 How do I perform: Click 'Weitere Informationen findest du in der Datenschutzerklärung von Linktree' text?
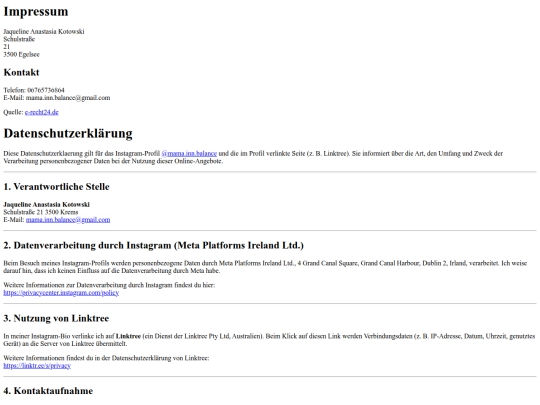pos(106,358)
